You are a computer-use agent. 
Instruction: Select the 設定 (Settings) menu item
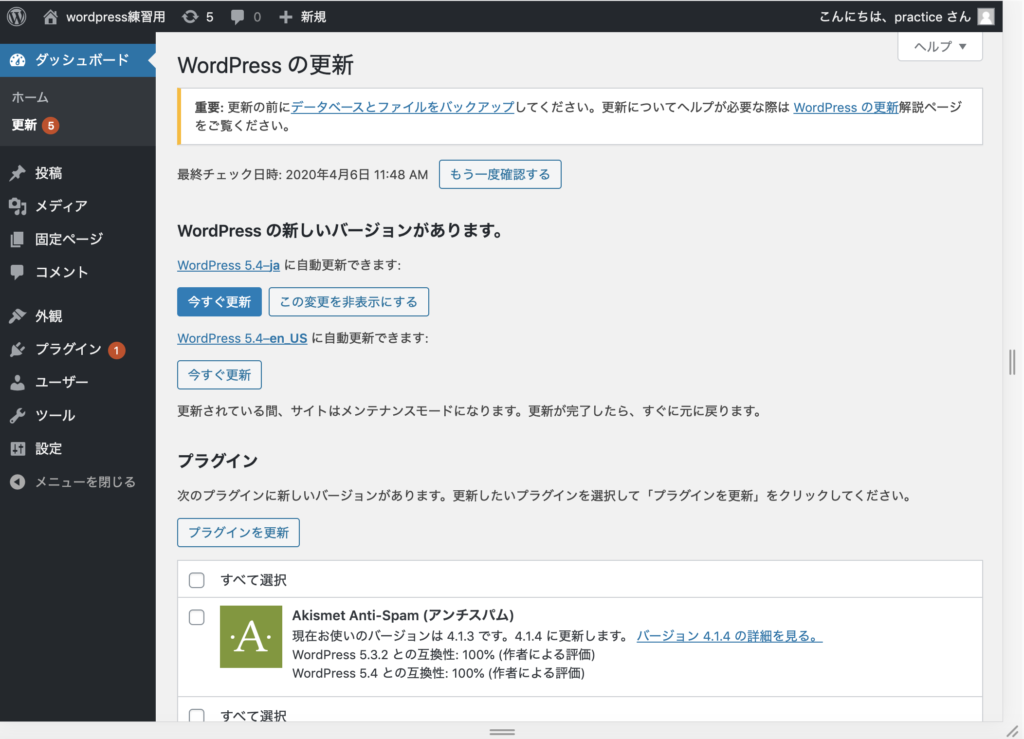coord(49,448)
